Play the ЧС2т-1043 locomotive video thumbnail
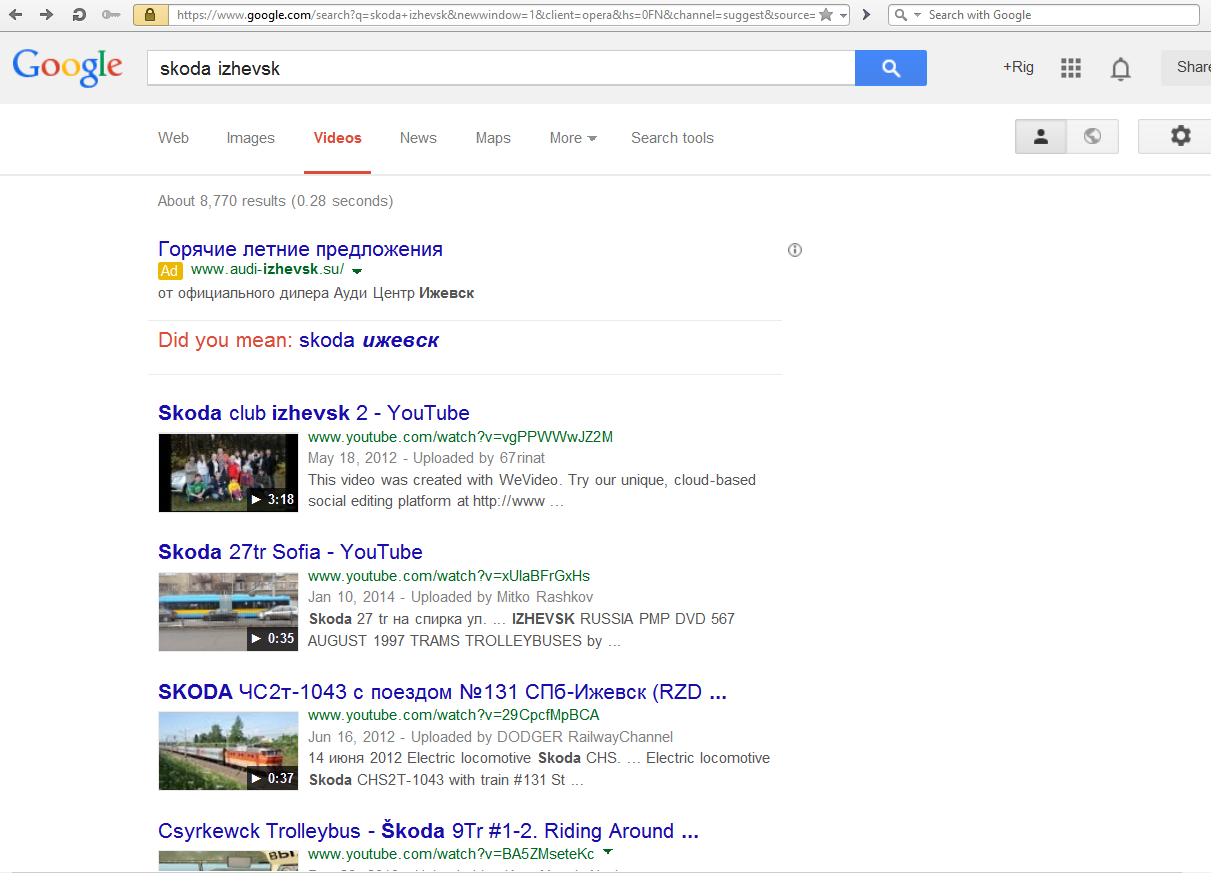 [228, 751]
